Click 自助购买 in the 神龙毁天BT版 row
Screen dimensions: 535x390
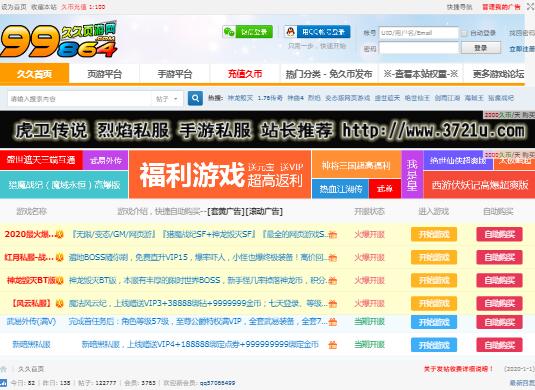[499, 280]
